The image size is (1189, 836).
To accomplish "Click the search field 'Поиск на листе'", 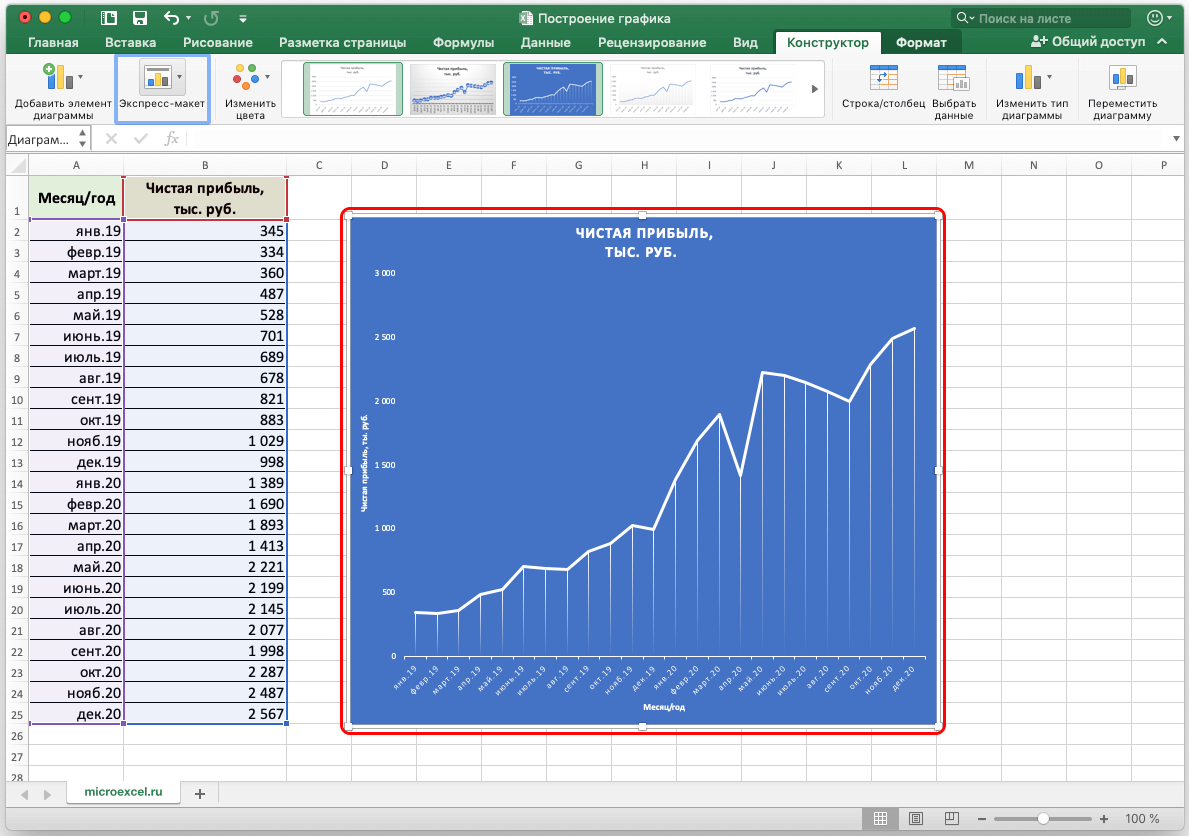I will pyautogui.click(x=1040, y=18).
